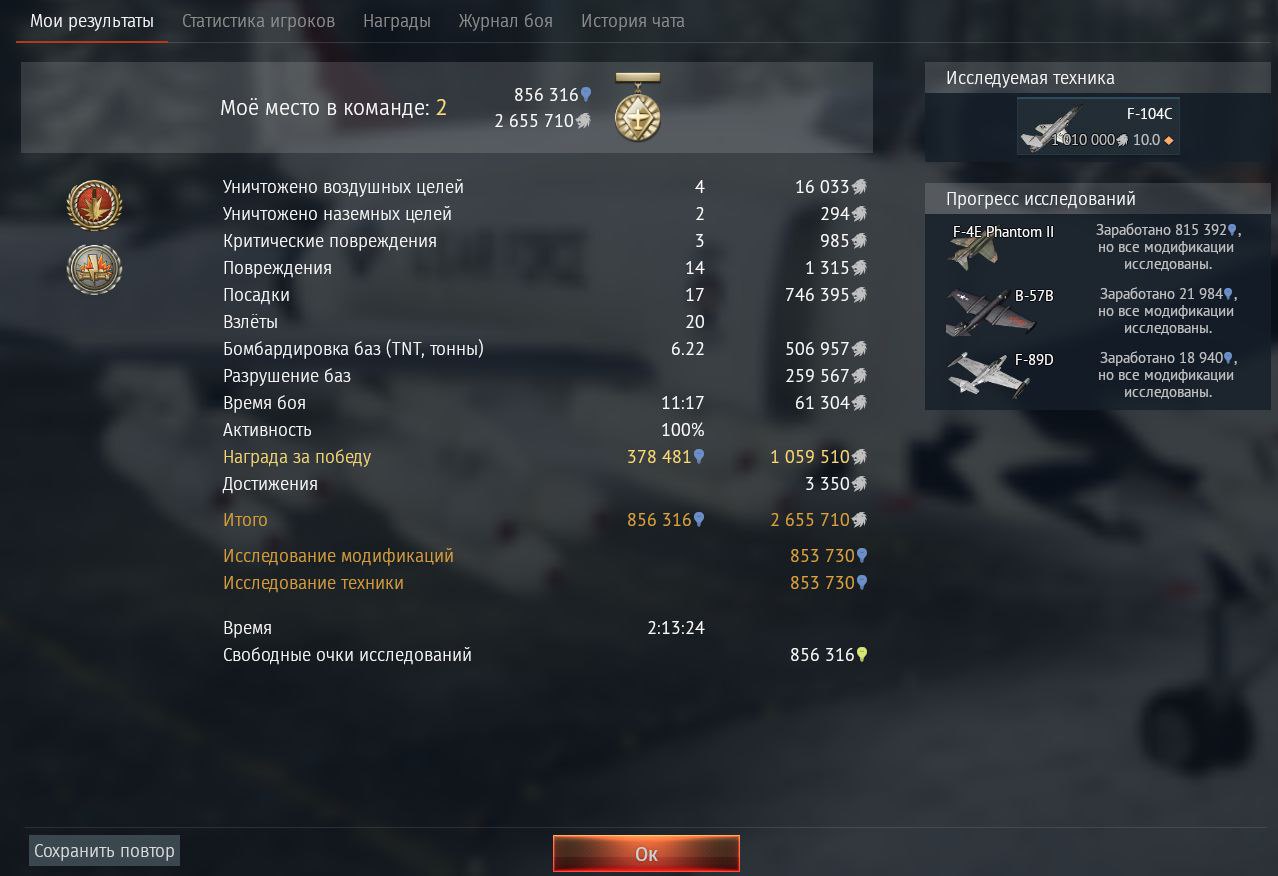The height and width of the screenshot is (876, 1278).
Task: Click the silver ground-target achievement badge
Action: tap(95, 269)
